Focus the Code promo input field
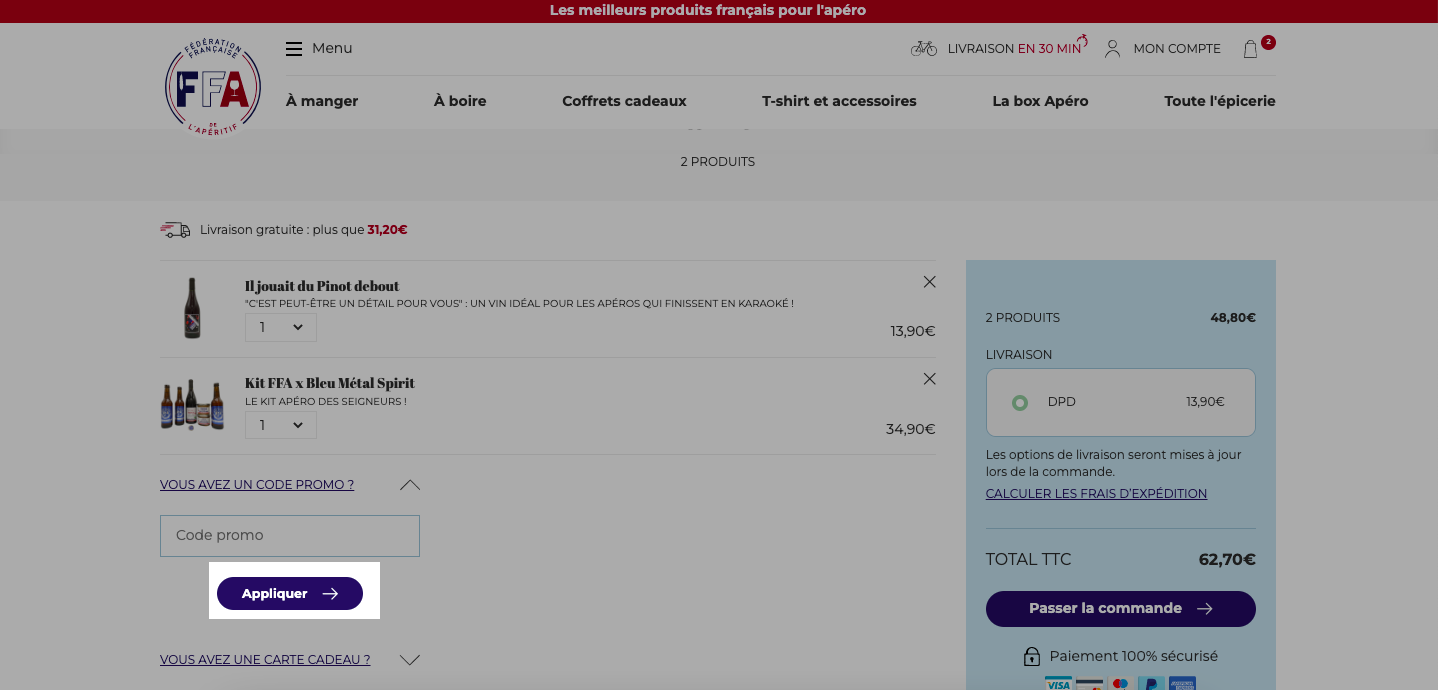 click(290, 536)
